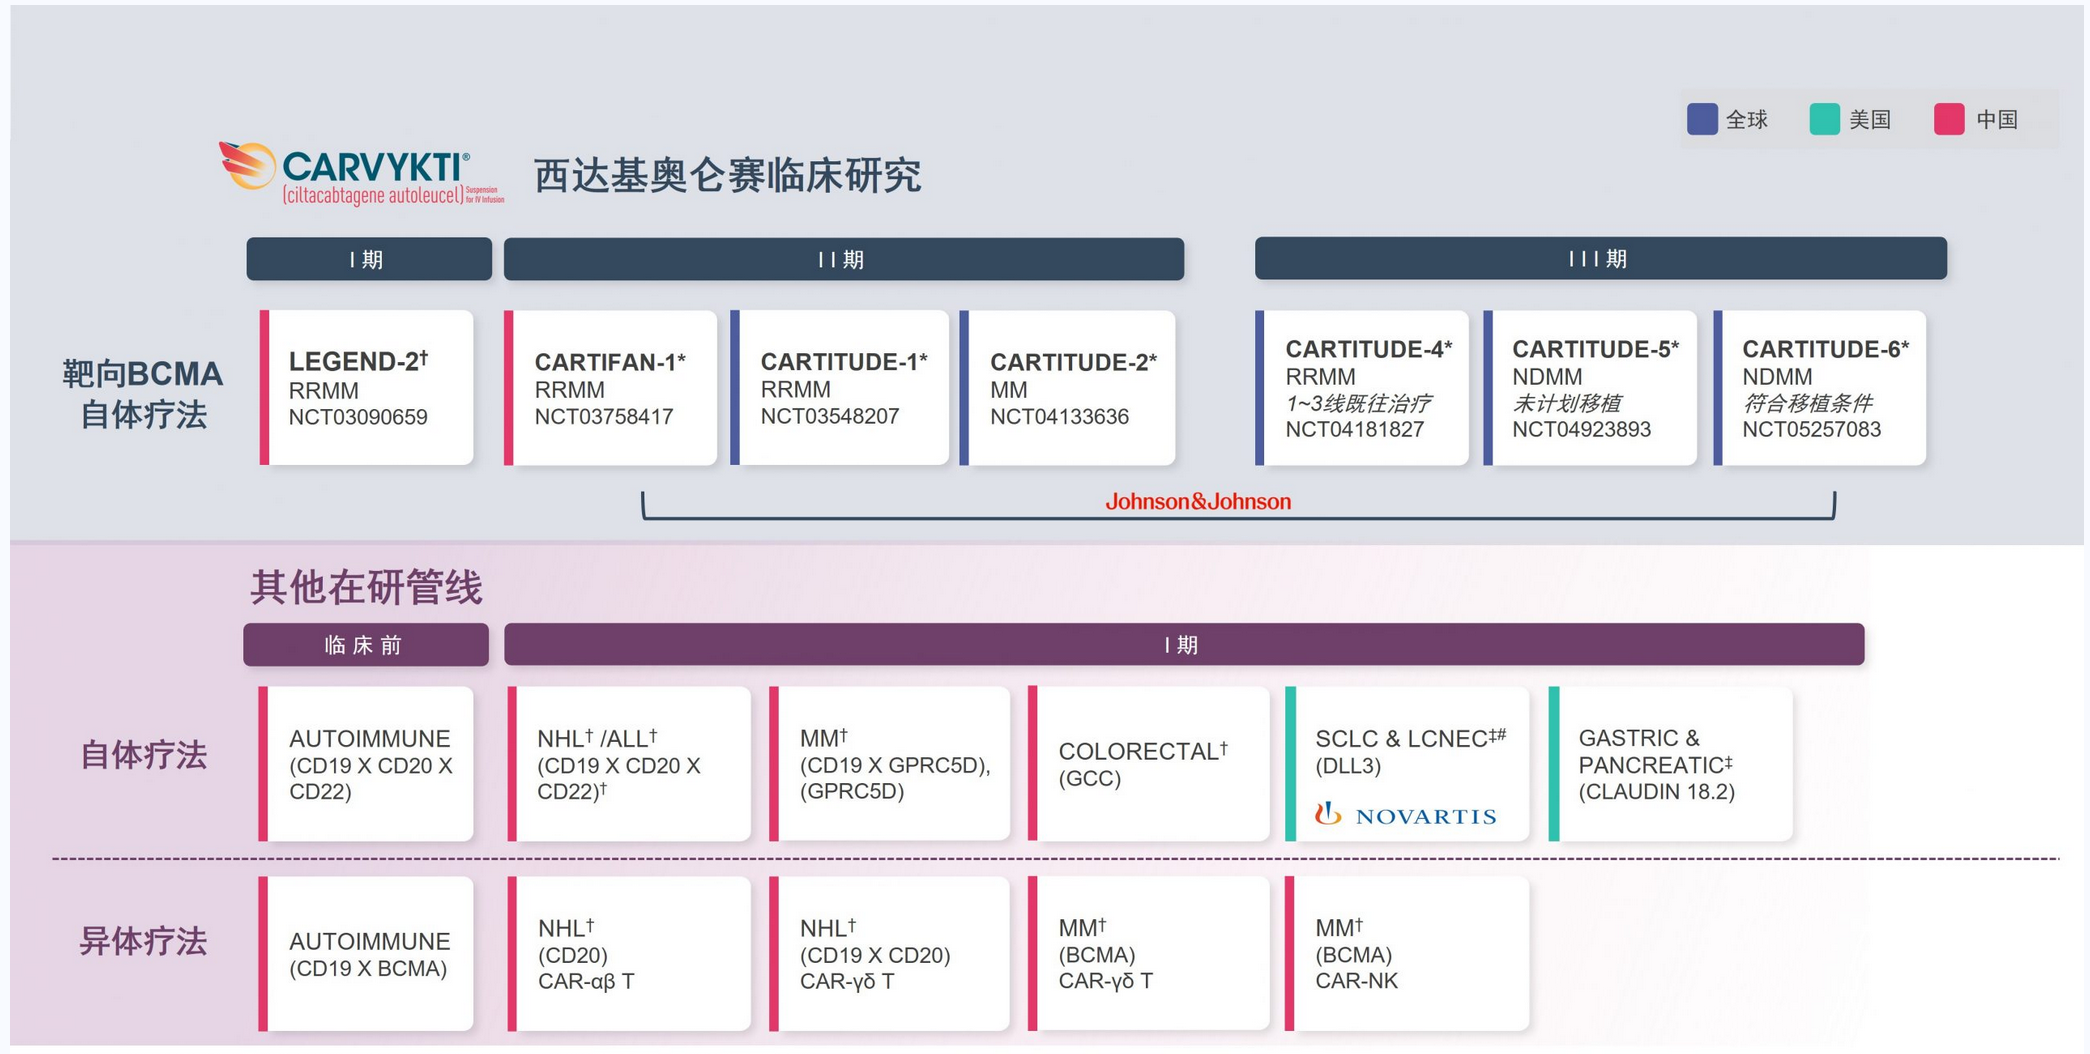Click the 未计划移植 note
The width and height of the screenshot is (2090, 1054).
(x=1566, y=403)
